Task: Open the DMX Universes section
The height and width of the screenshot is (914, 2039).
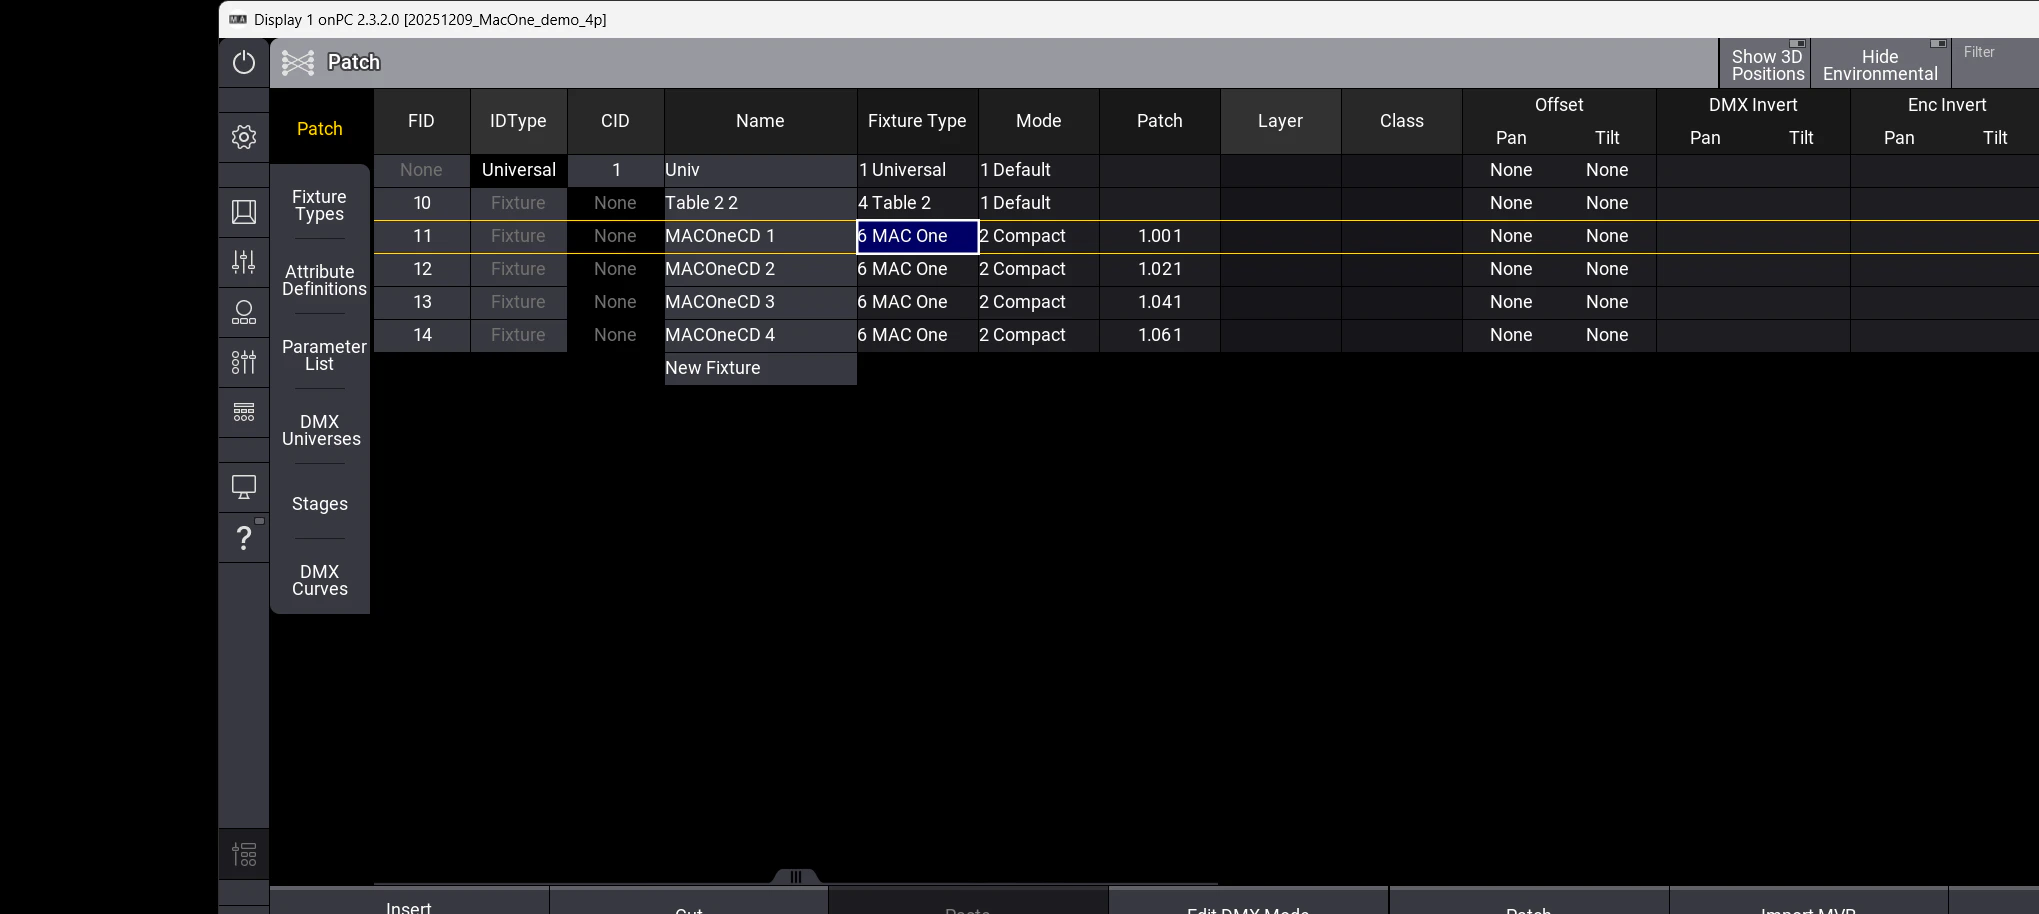Action: click(x=321, y=430)
